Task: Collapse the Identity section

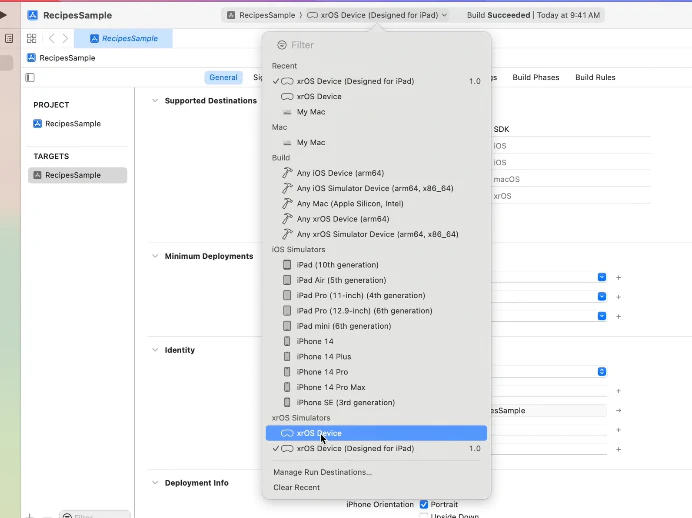Action: click(x=155, y=350)
